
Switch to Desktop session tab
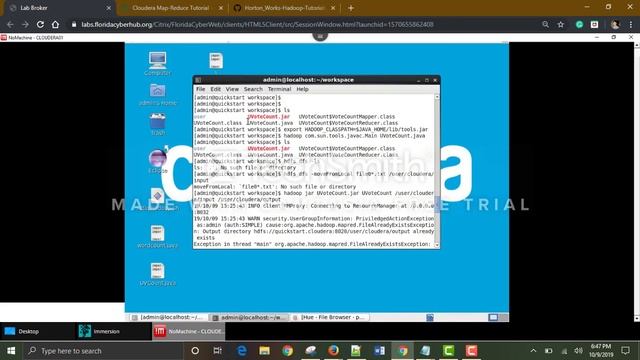[38, 331]
